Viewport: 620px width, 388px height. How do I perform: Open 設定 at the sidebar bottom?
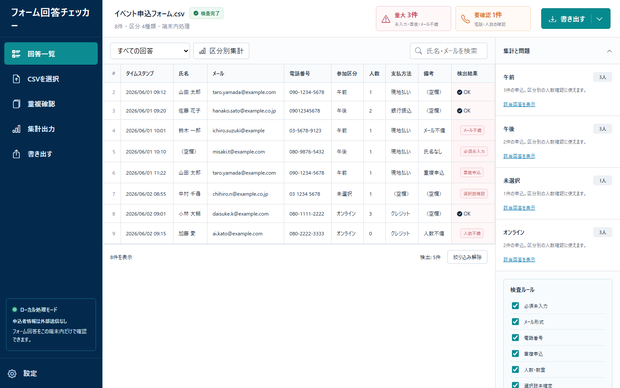(x=51, y=373)
